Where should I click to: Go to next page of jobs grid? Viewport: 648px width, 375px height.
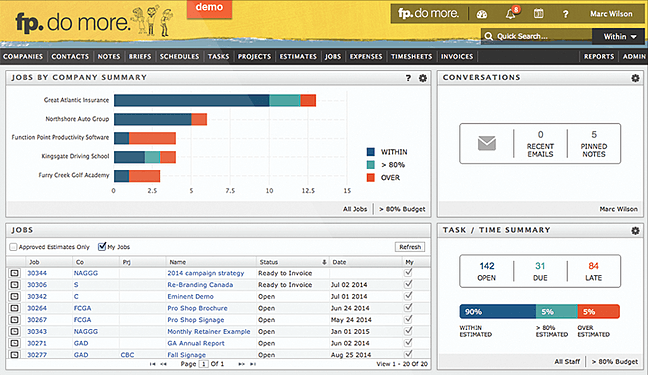point(241,364)
